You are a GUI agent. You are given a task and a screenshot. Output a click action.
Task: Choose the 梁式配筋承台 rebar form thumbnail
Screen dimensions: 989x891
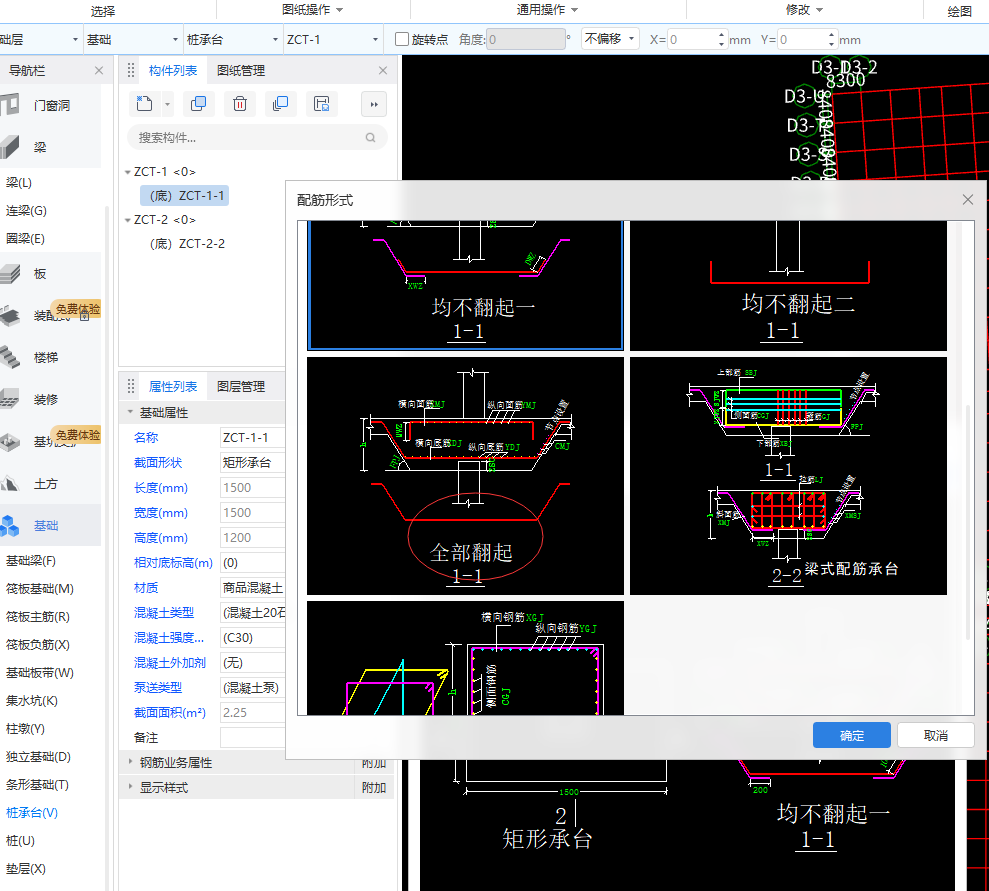(788, 475)
